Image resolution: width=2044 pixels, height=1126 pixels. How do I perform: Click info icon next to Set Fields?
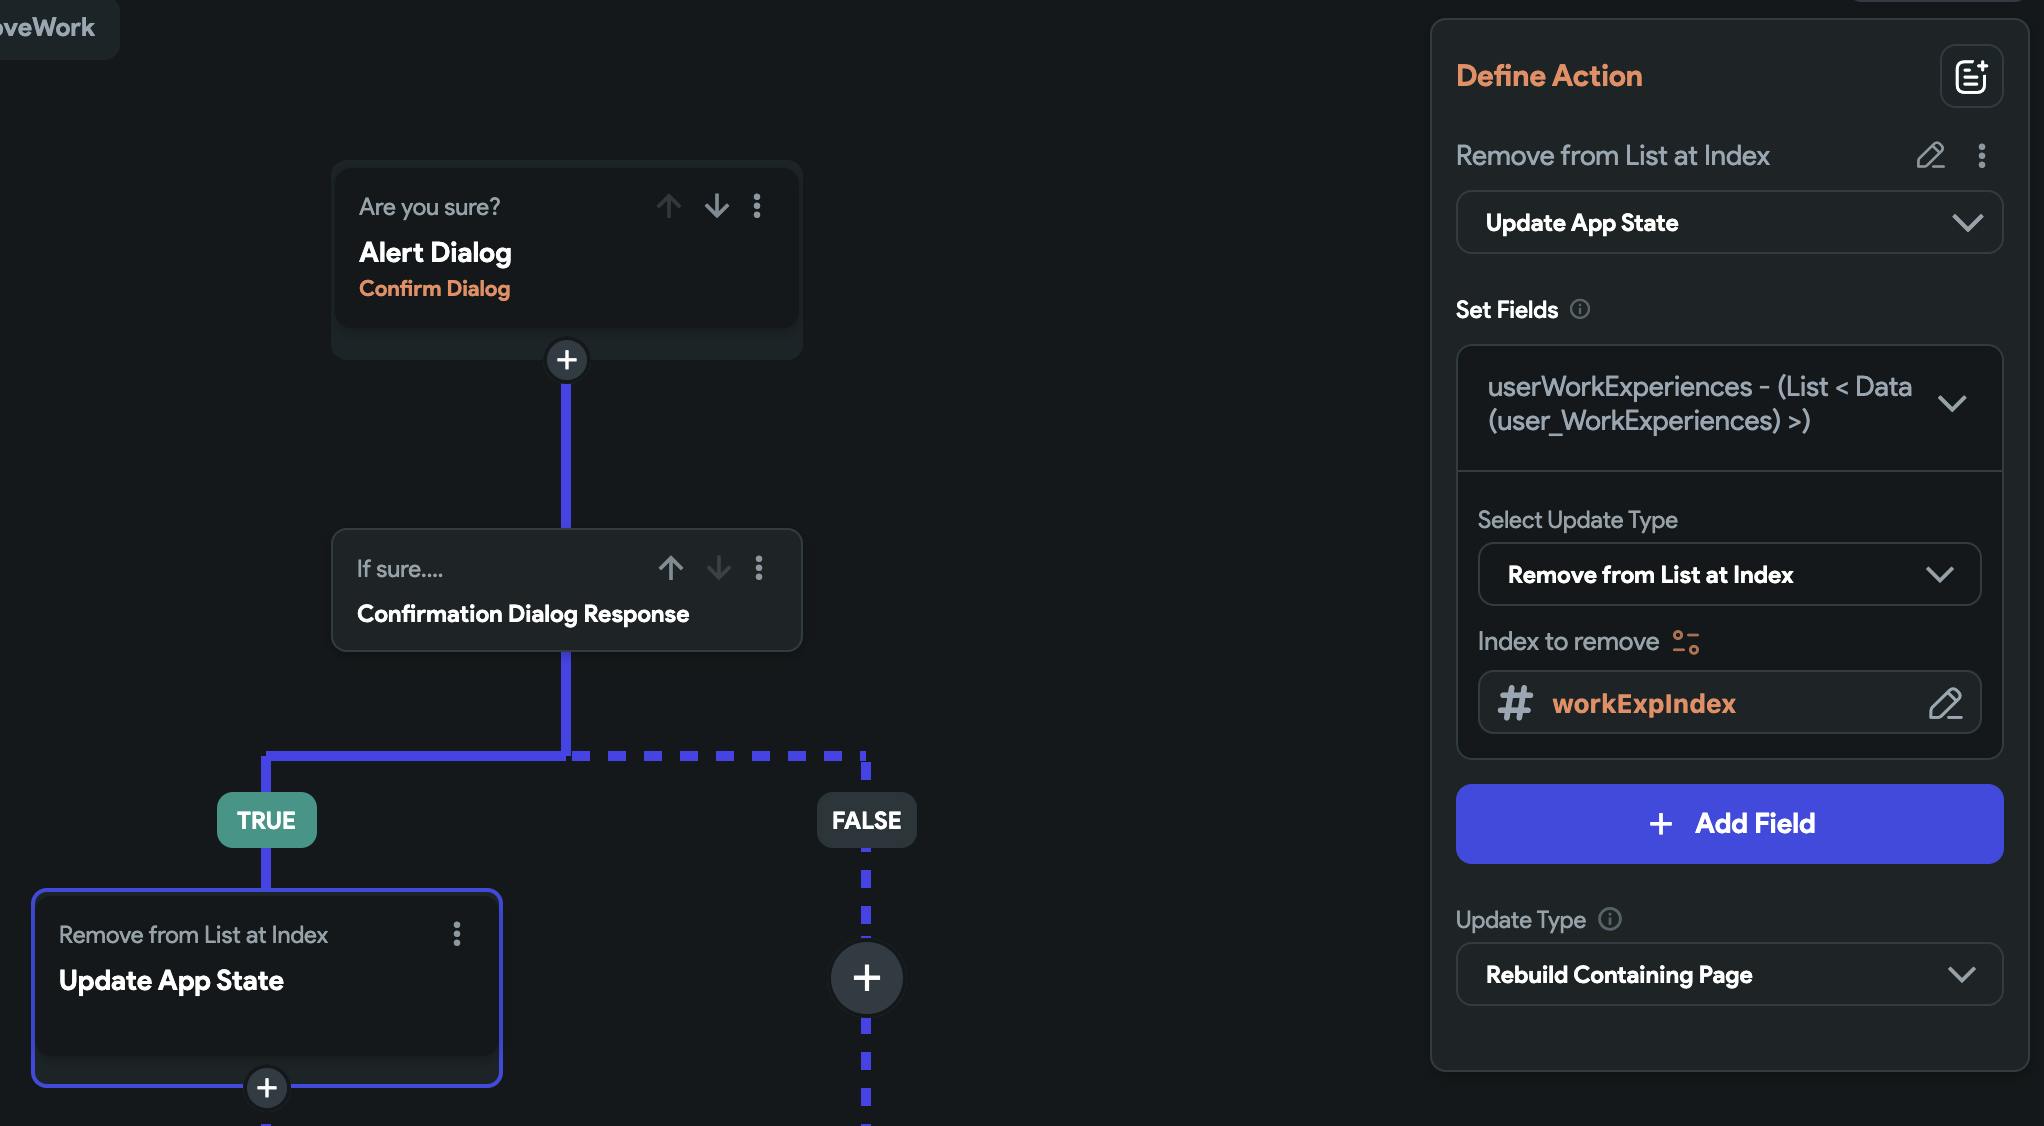pyautogui.click(x=1580, y=309)
